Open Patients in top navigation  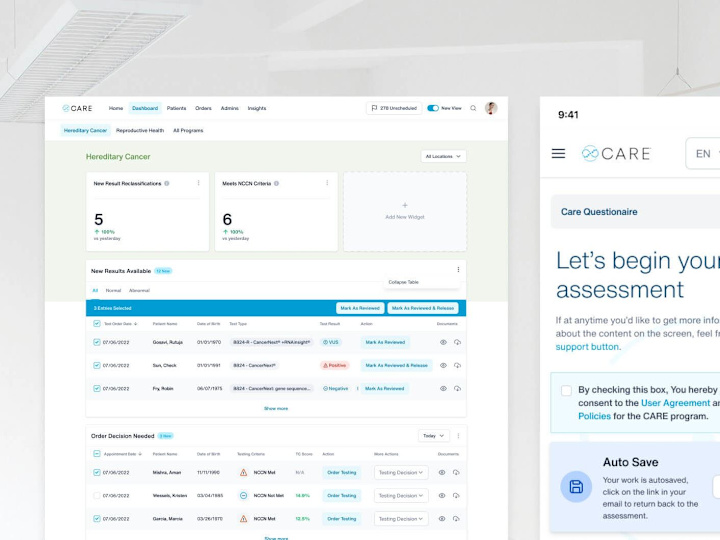pos(176,108)
